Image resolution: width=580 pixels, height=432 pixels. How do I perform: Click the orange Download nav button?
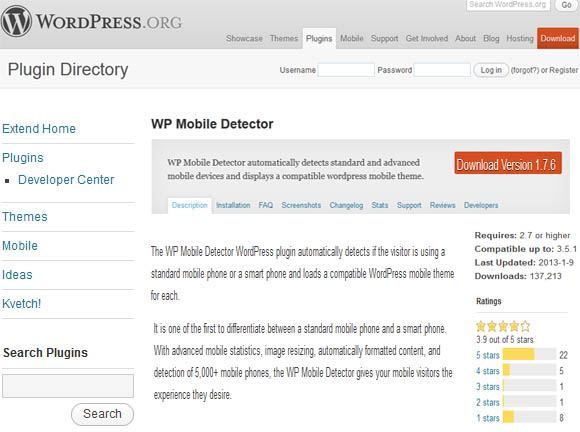pyautogui.click(x=557, y=38)
